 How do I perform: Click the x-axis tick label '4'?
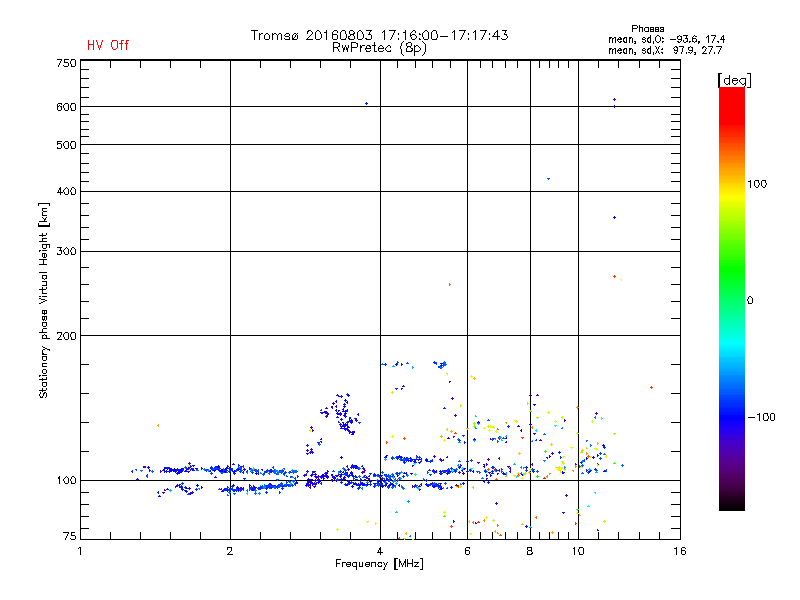(x=380, y=551)
